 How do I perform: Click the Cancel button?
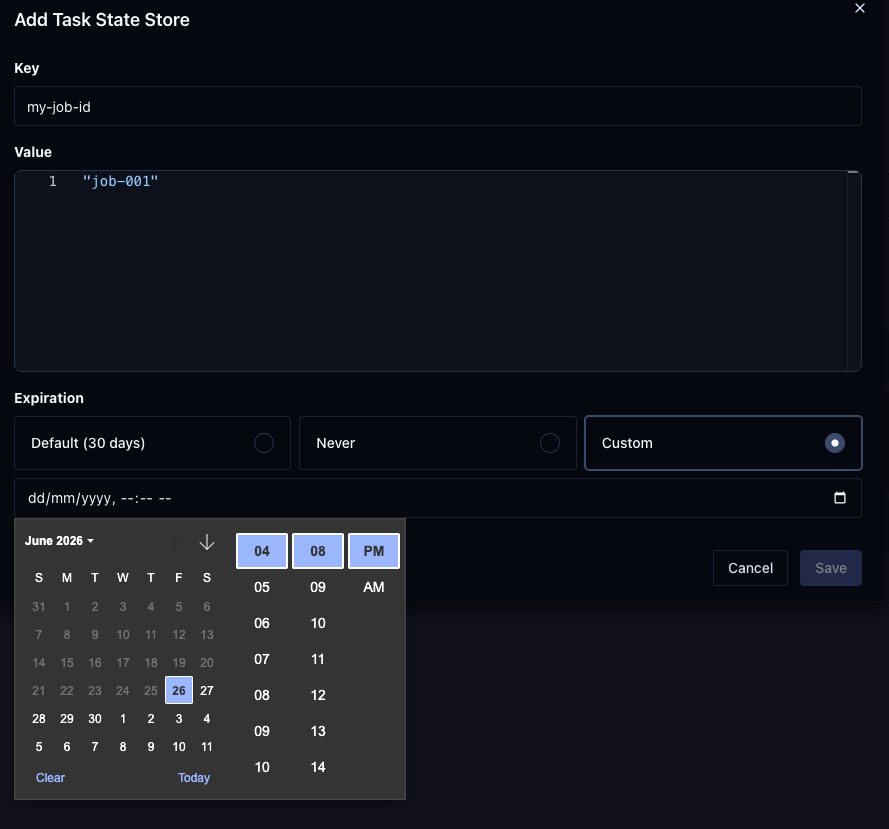750,568
